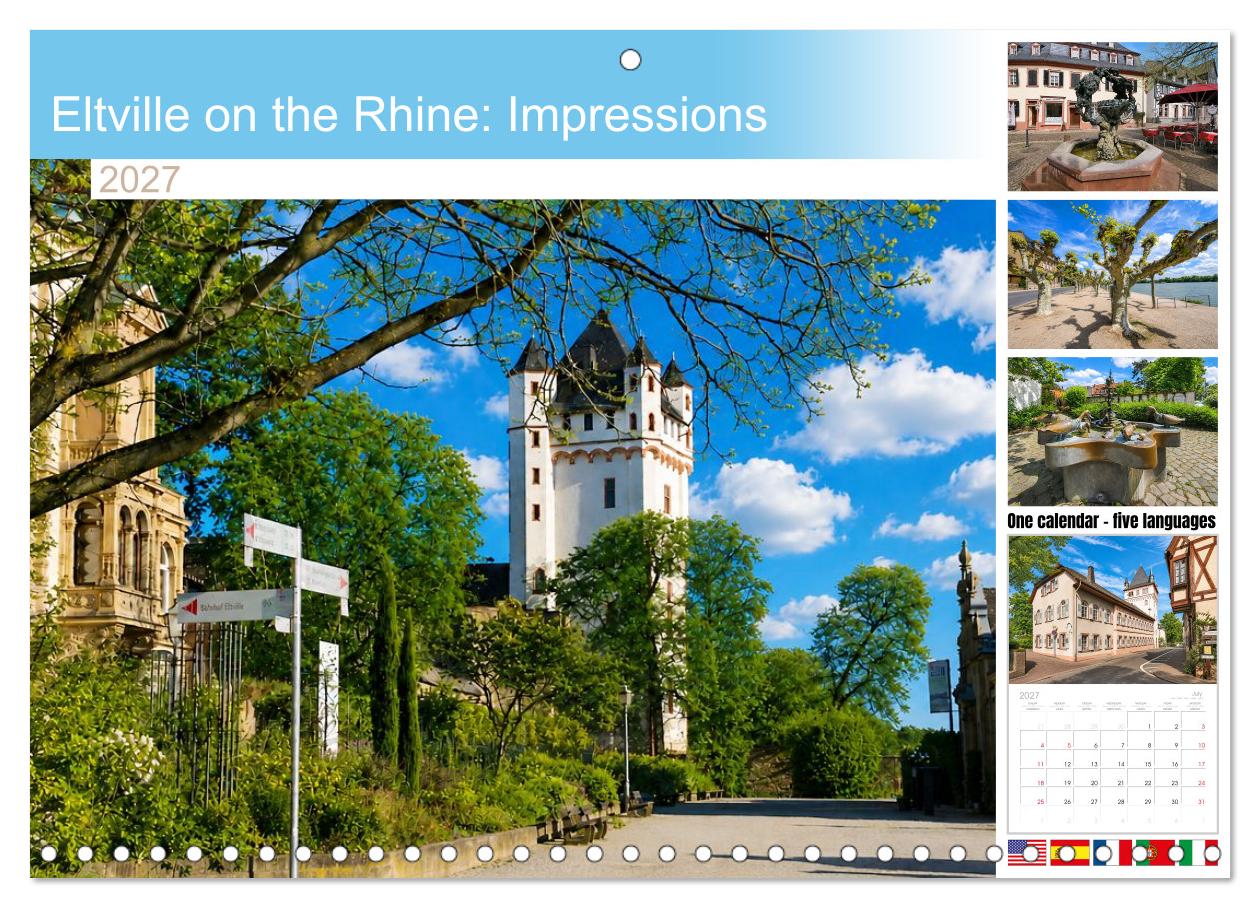
Task: Click the hanging hole at the top center
Action: pyautogui.click(x=630, y=60)
